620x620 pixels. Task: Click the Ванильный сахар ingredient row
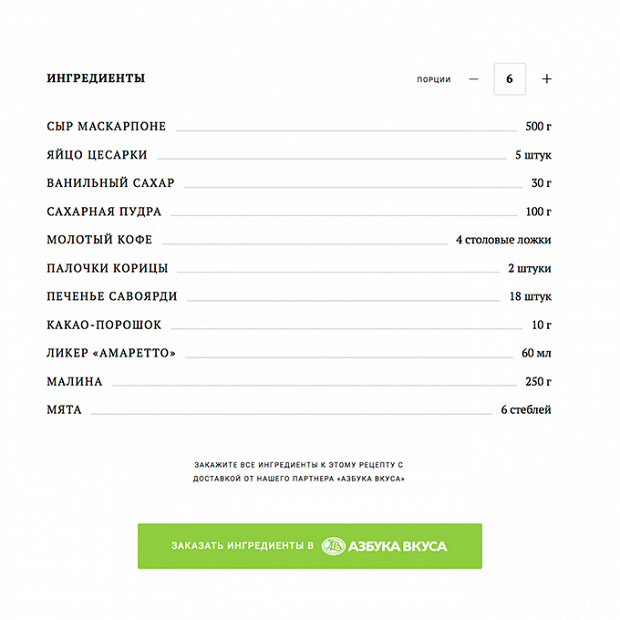[110, 183]
